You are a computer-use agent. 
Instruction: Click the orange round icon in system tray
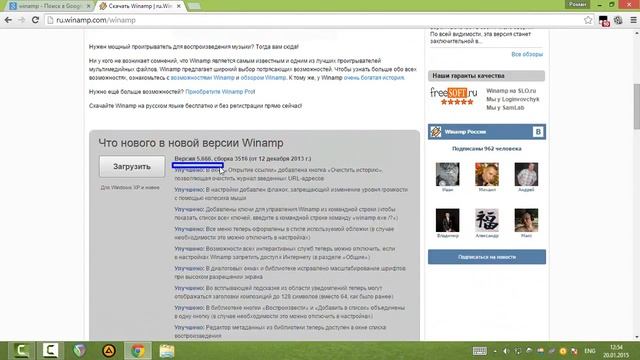point(563,351)
